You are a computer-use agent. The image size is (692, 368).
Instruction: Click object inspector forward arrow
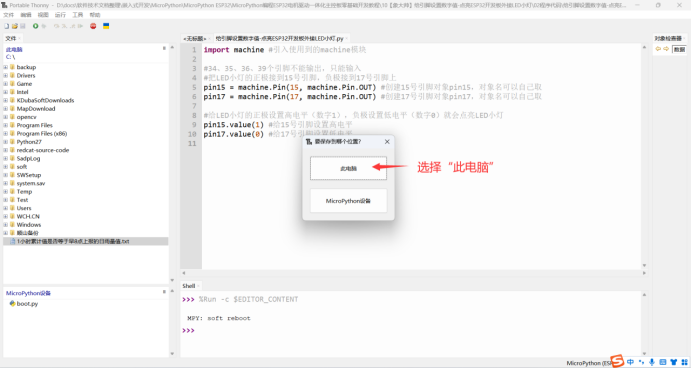pyautogui.click(x=666, y=49)
